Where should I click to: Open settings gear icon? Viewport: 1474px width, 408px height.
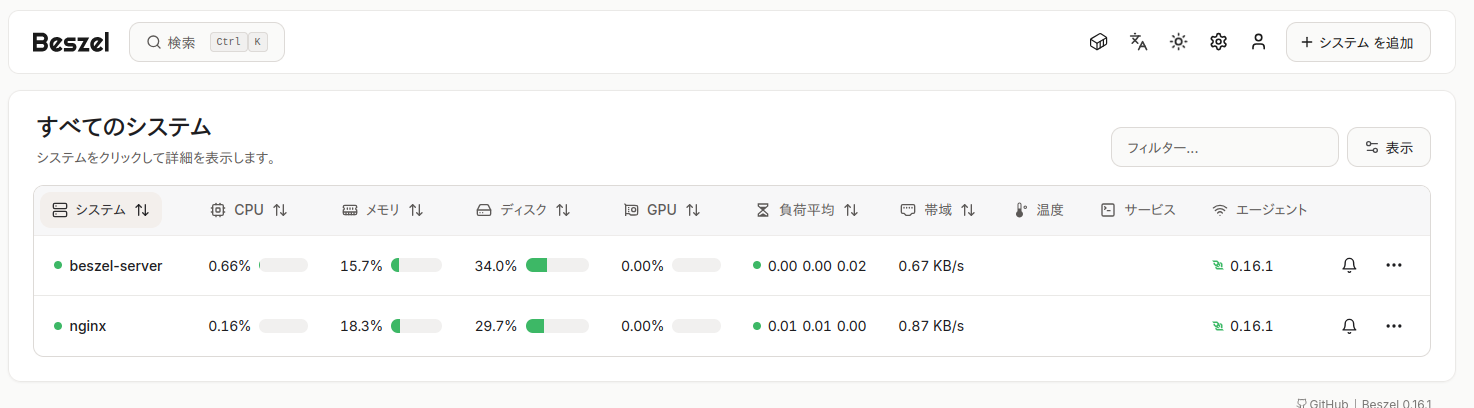pos(1218,42)
